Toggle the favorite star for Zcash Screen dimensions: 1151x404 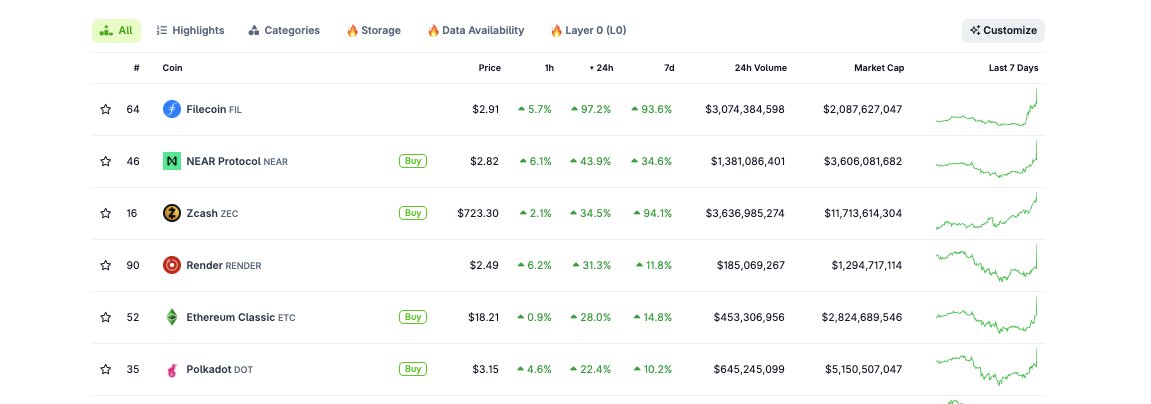tap(106, 213)
